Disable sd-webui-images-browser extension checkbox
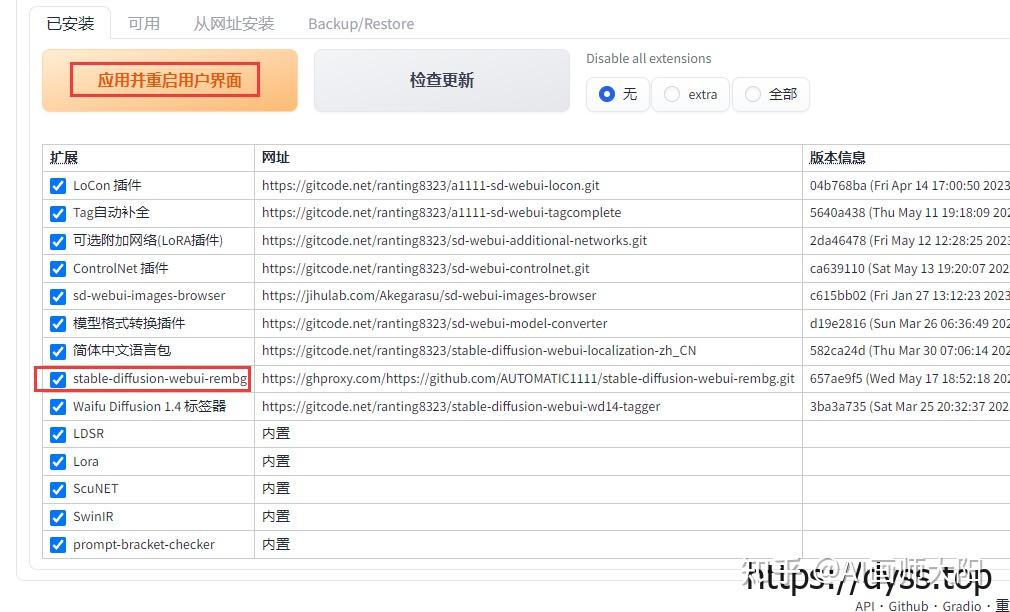The image size is (1010, 612). 58,296
